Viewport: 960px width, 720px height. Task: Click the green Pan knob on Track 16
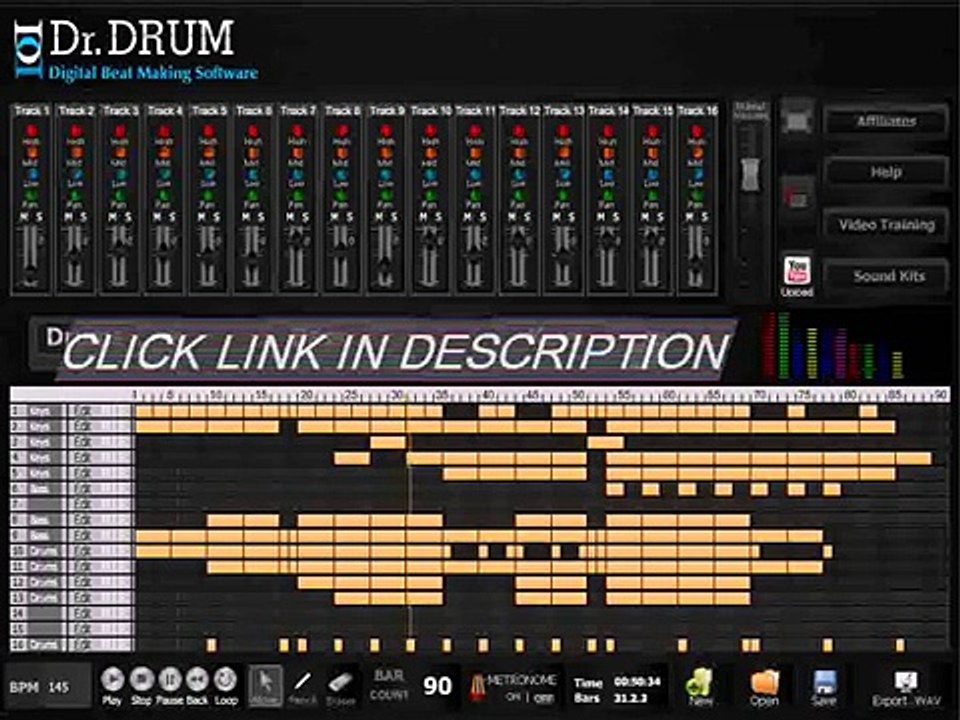point(696,196)
